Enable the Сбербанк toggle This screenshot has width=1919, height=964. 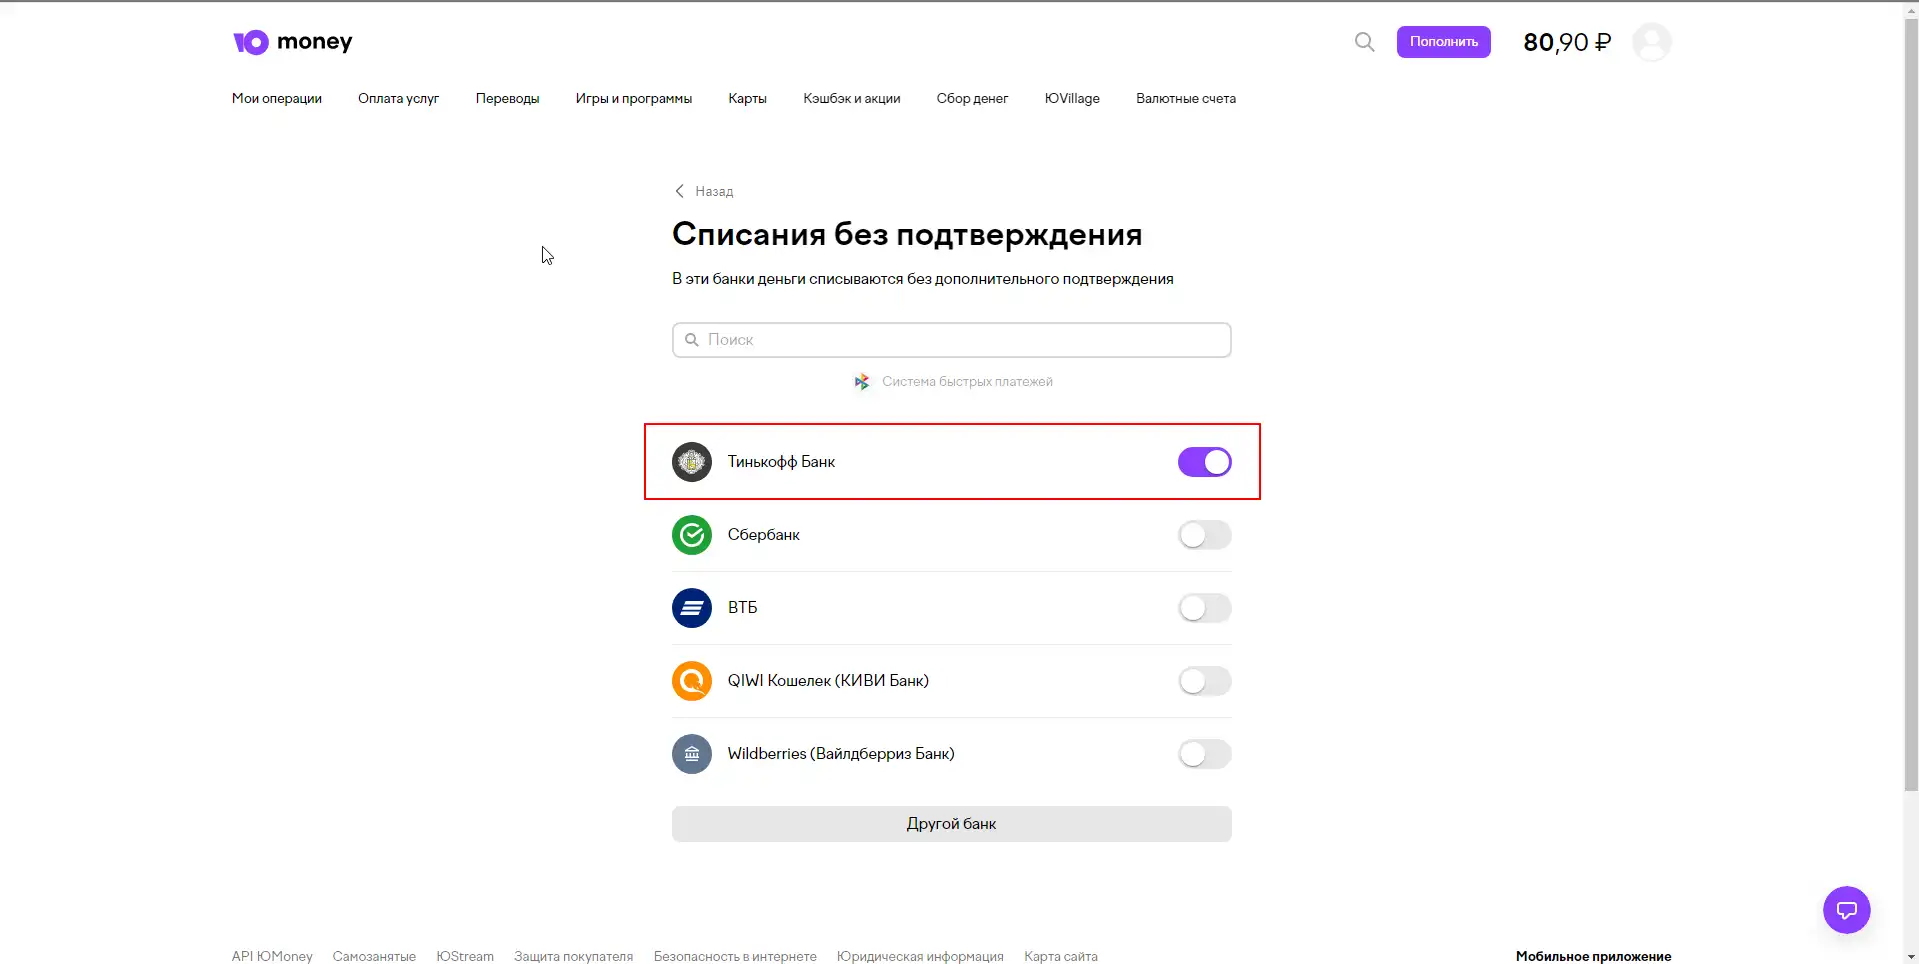pyautogui.click(x=1204, y=535)
